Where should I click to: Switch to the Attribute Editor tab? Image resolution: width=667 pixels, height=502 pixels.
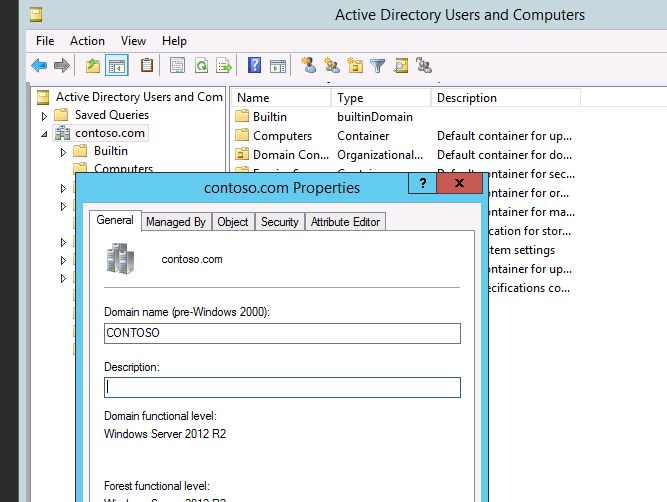[x=345, y=222]
